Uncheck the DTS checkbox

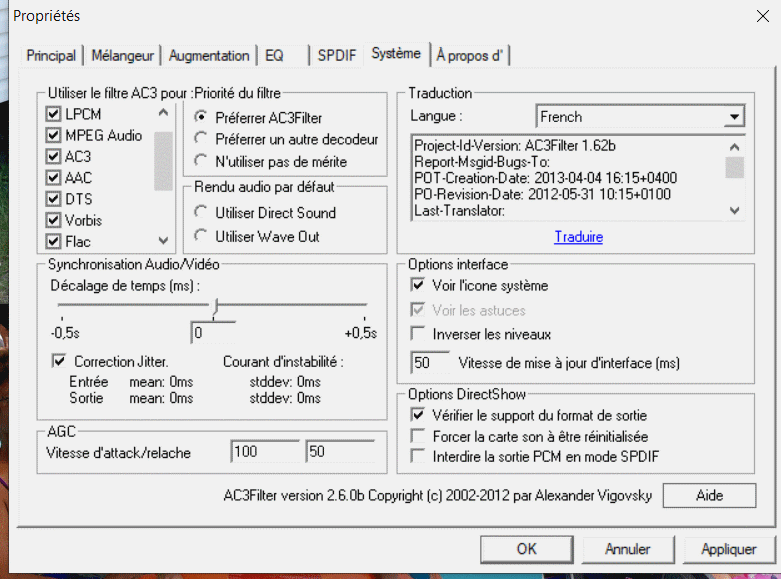pos(53,199)
